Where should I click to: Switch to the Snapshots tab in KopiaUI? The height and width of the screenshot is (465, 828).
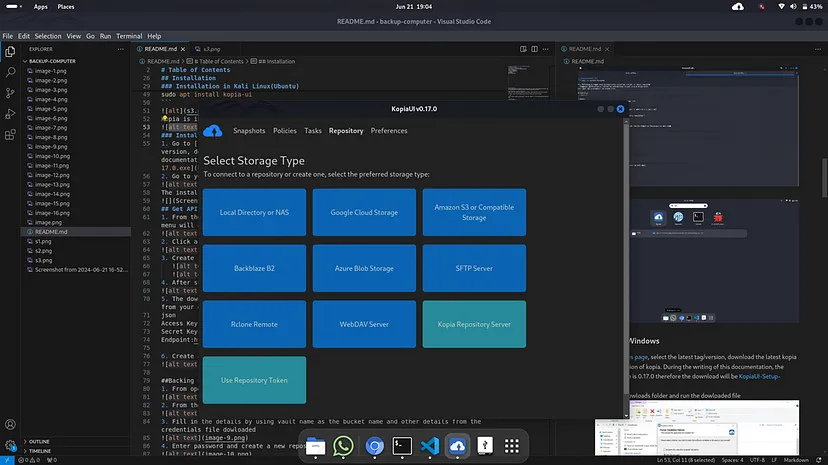tap(249, 131)
